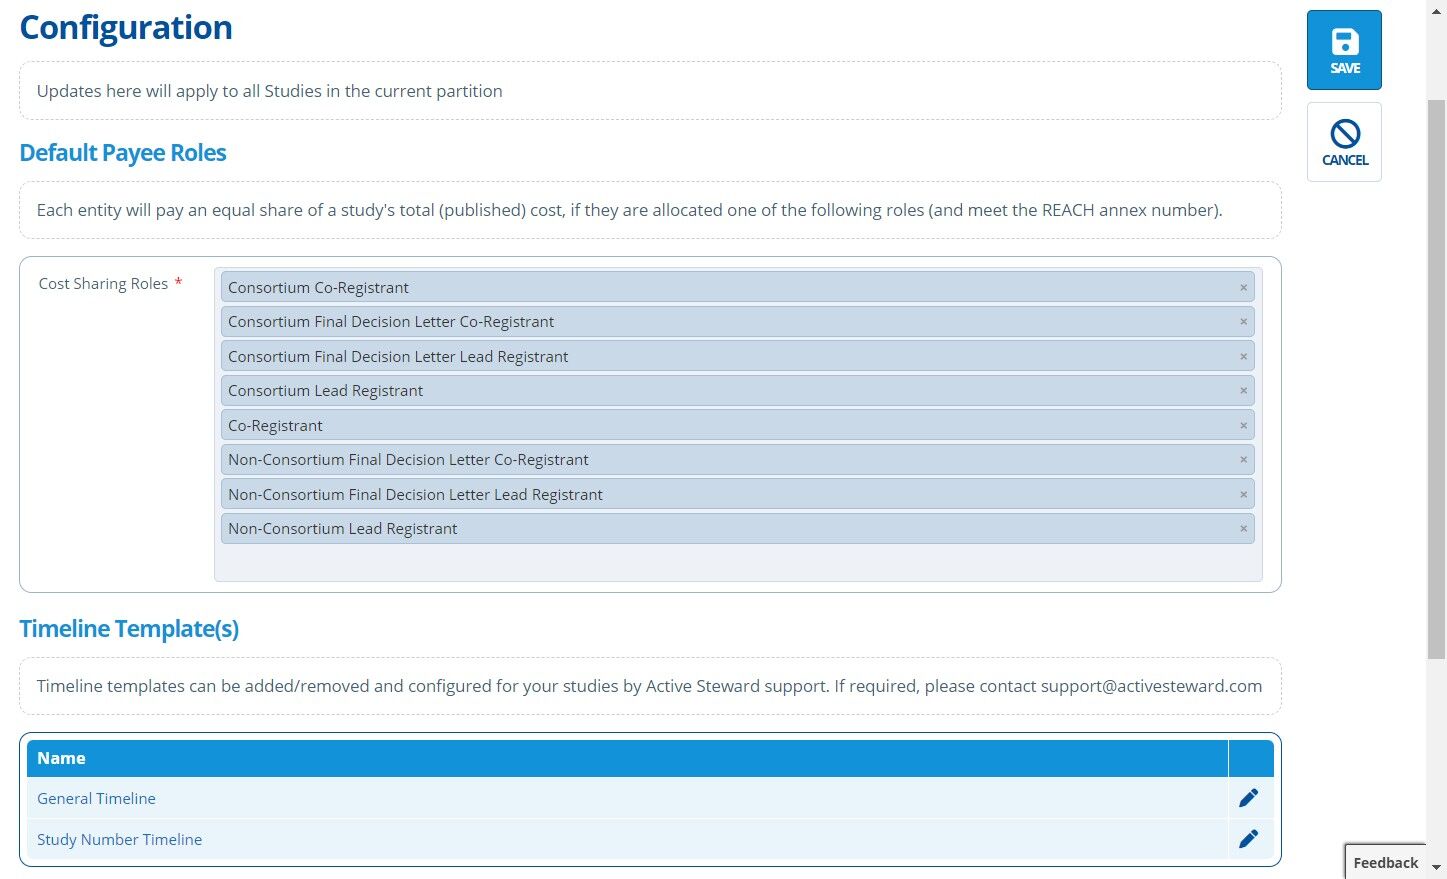
Task: Click the timeline templates support notice text
Action: click(649, 686)
